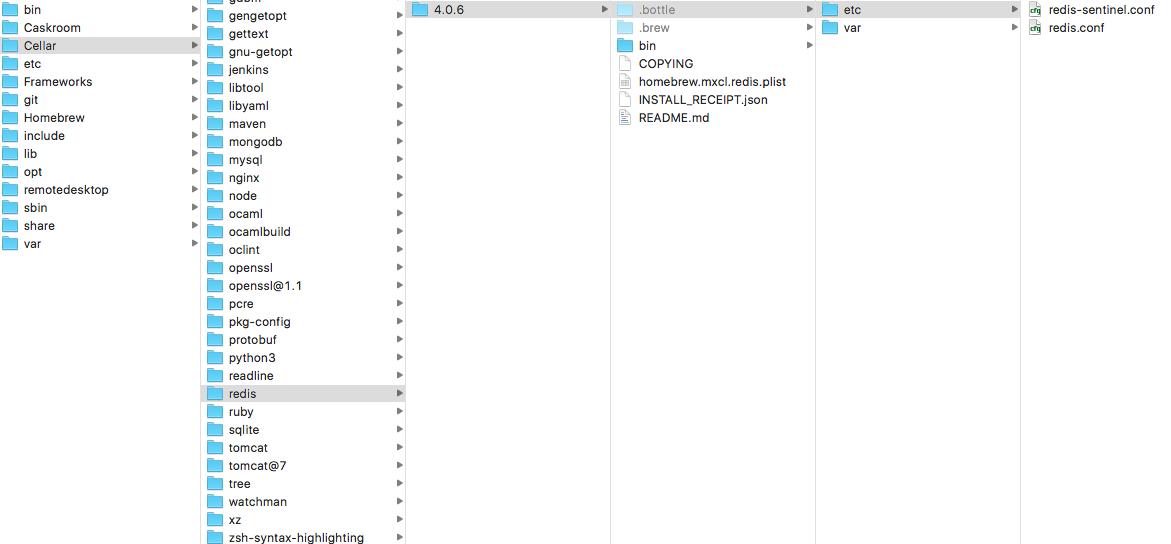Click the dimmed .bottle folder icon

(625, 10)
